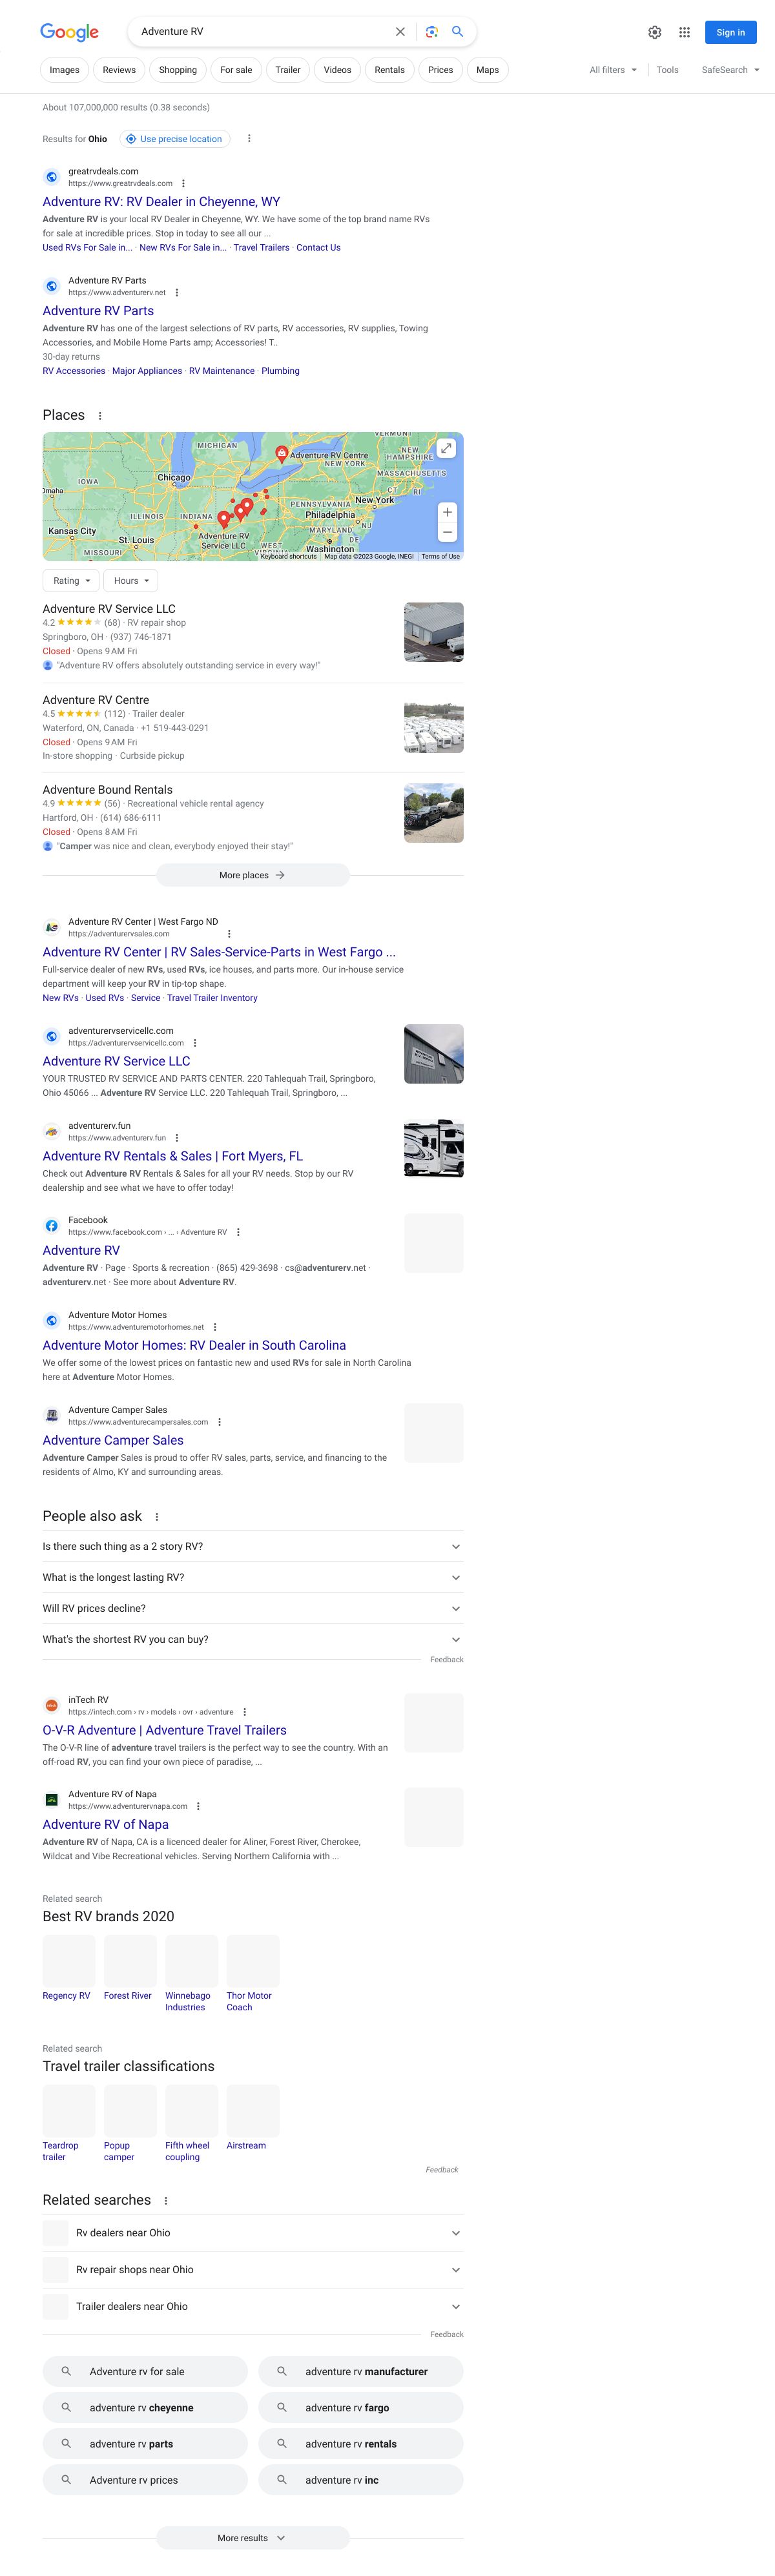Click the Sign in button

tap(730, 32)
